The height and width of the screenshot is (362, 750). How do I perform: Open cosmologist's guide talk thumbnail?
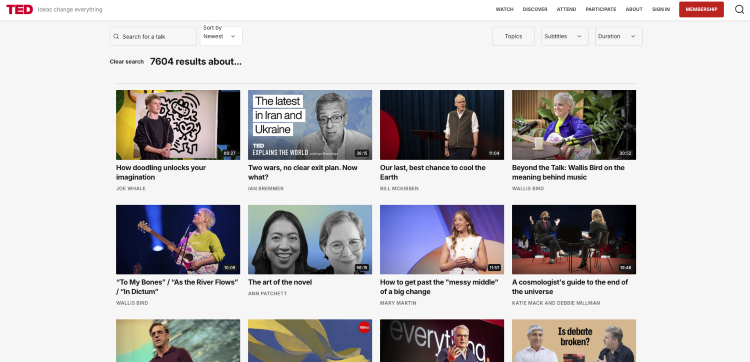click(x=574, y=240)
